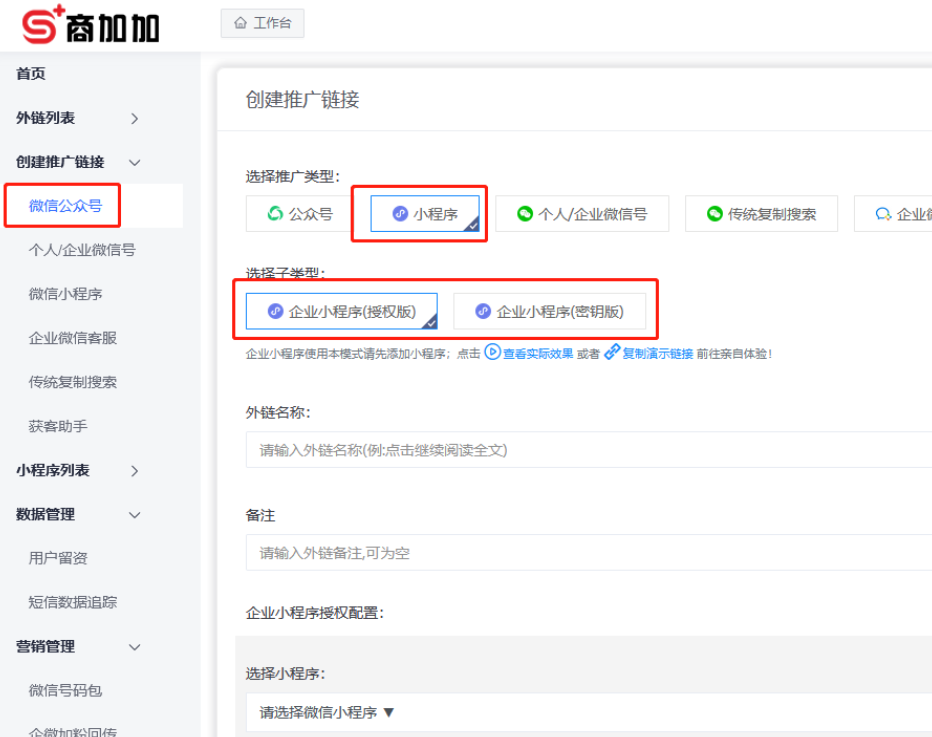Choose 企业小程序(授权版) sub-type

(x=342, y=310)
